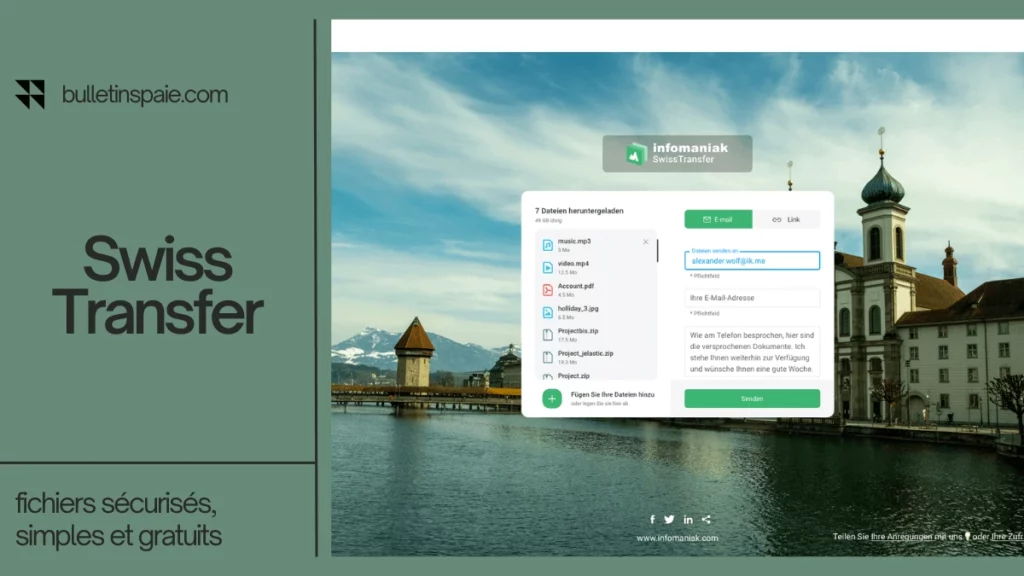Click the file list scrollbar
Viewport: 1024px width, 576px height.
click(x=657, y=252)
